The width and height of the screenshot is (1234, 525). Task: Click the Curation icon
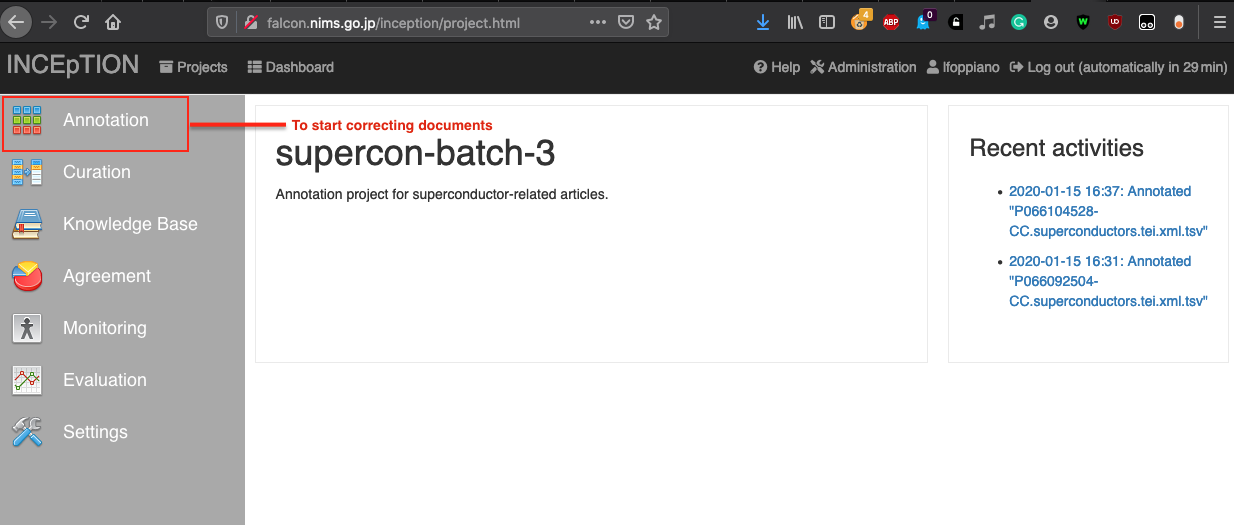(x=26, y=172)
